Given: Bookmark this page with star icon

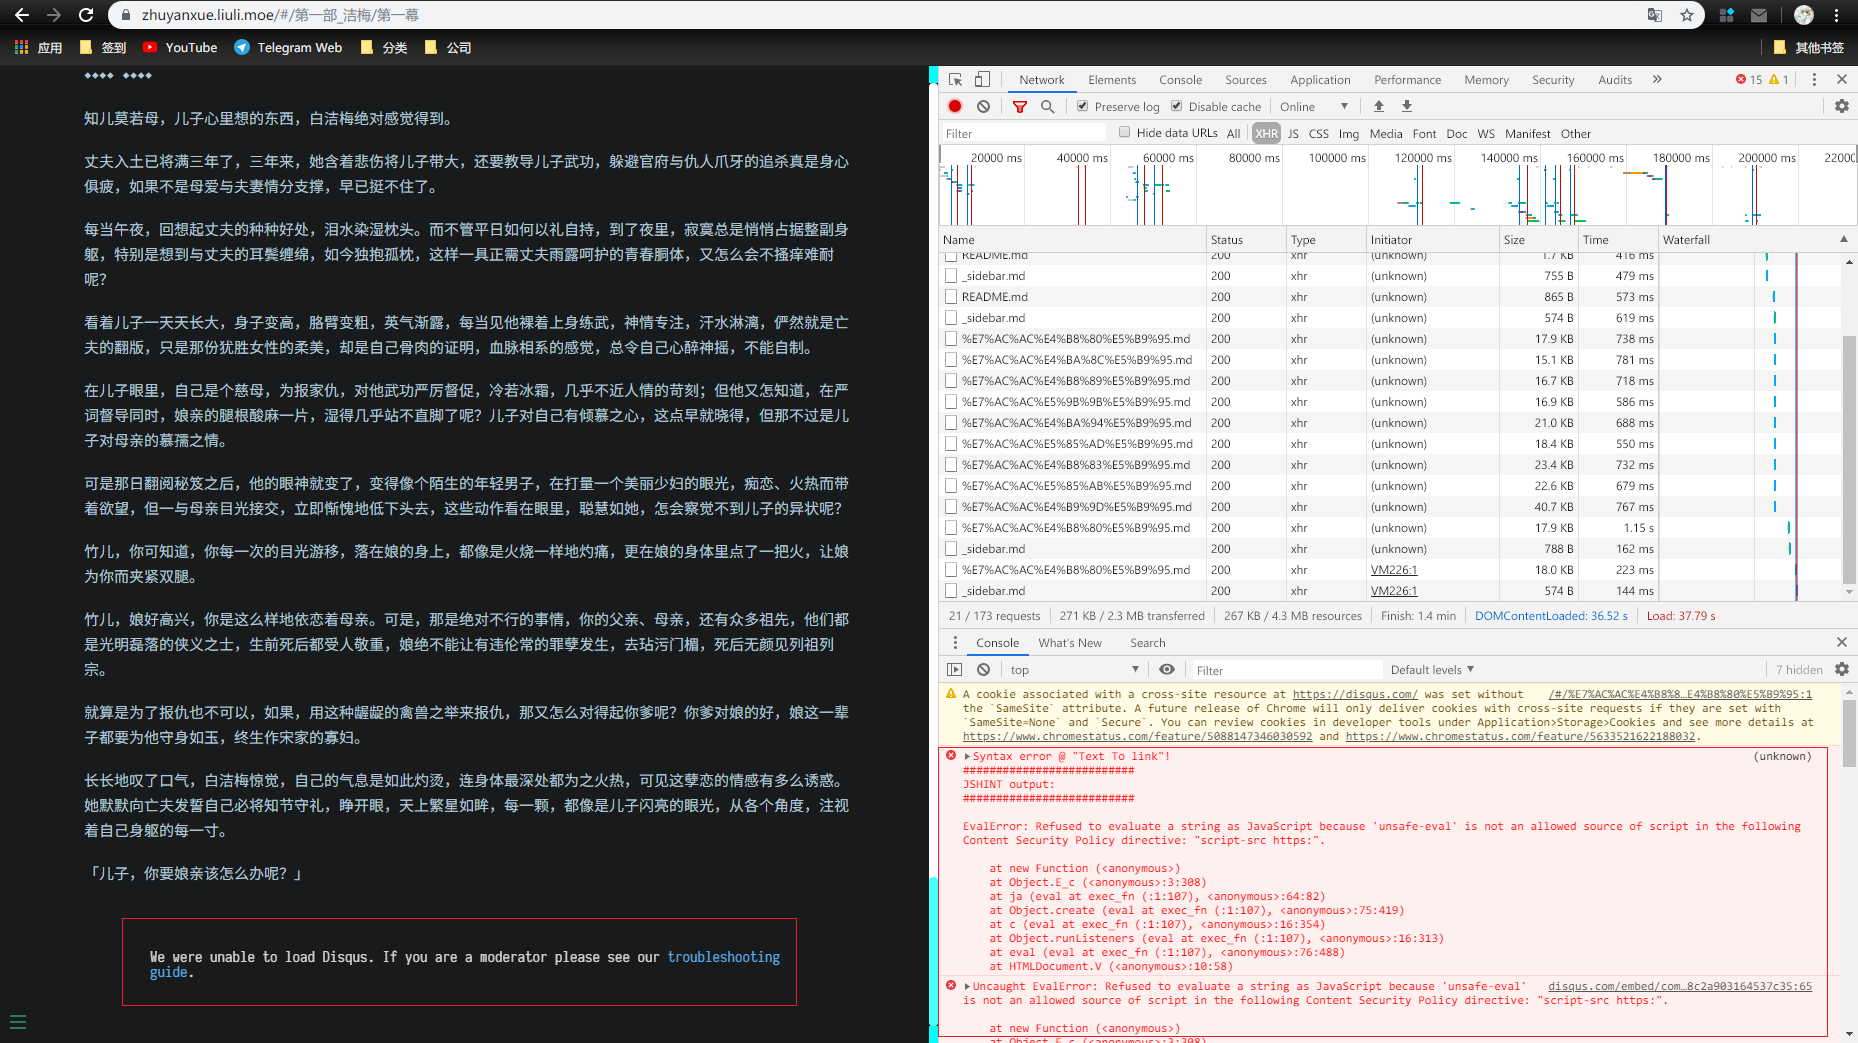Looking at the screenshot, I should pyautogui.click(x=1687, y=15).
